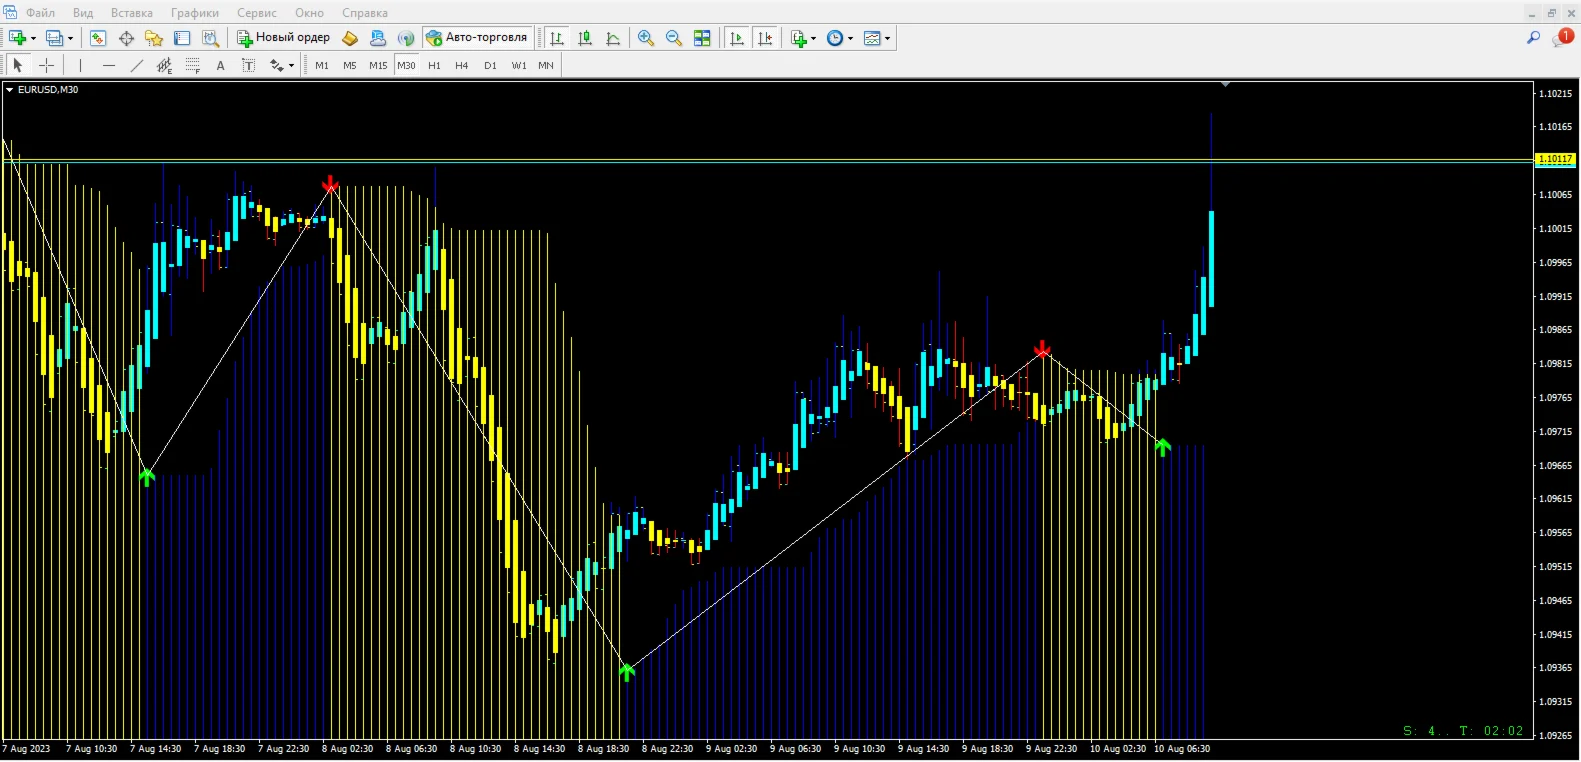1581x762 pixels.
Task: Switch timeframe to M5
Action: tap(350, 65)
